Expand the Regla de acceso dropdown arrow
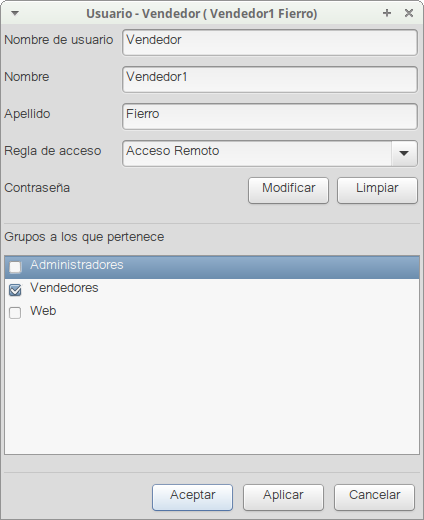424x520 pixels. pyautogui.click(x=404, y=153)
